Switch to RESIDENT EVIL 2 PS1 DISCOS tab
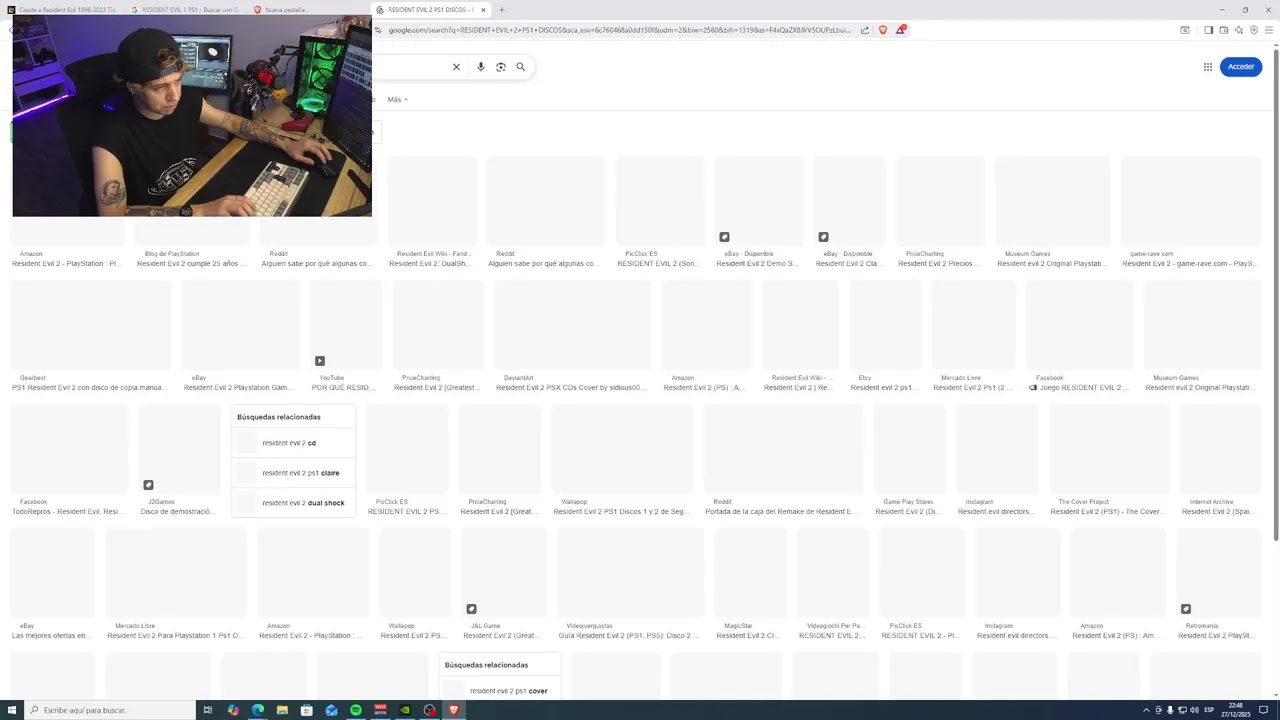 [x=430, y=10]
